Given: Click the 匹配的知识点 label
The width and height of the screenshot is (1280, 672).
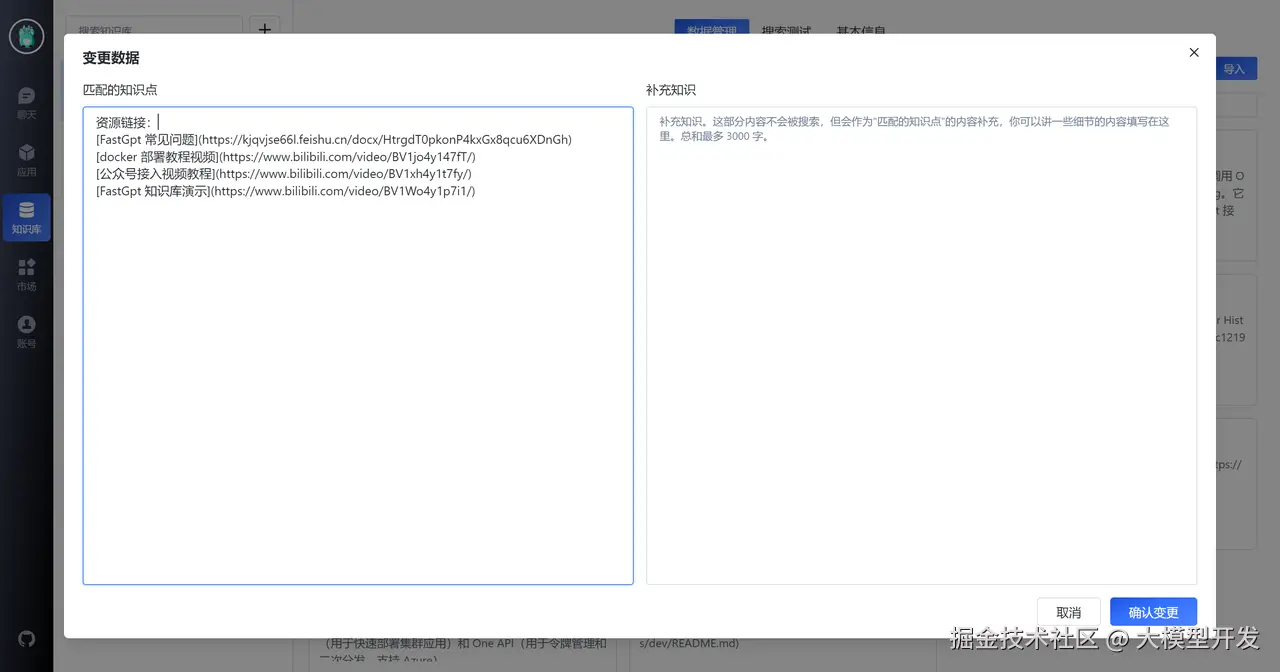Looking at the screenshot, I should coord(120,90).
